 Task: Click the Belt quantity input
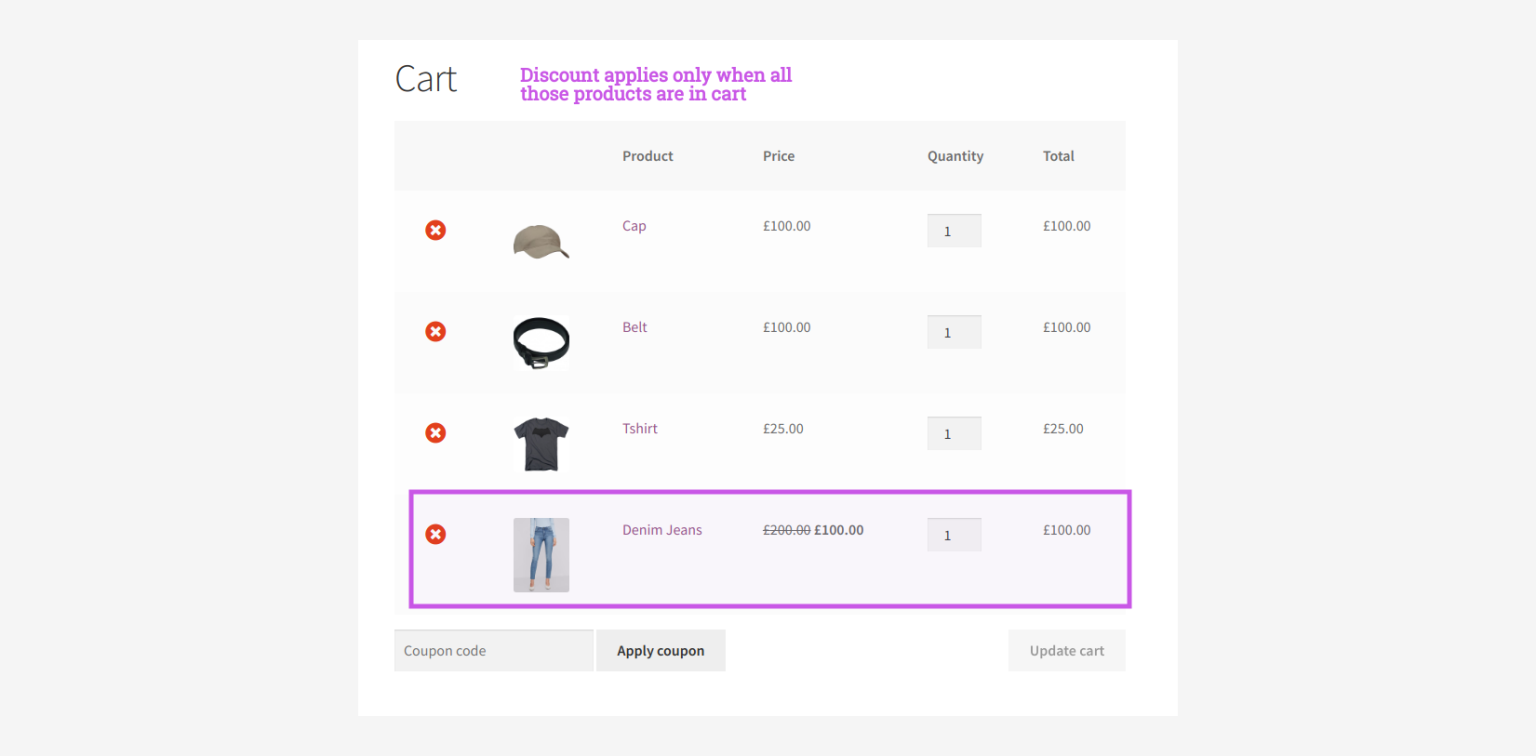[953, 331]
